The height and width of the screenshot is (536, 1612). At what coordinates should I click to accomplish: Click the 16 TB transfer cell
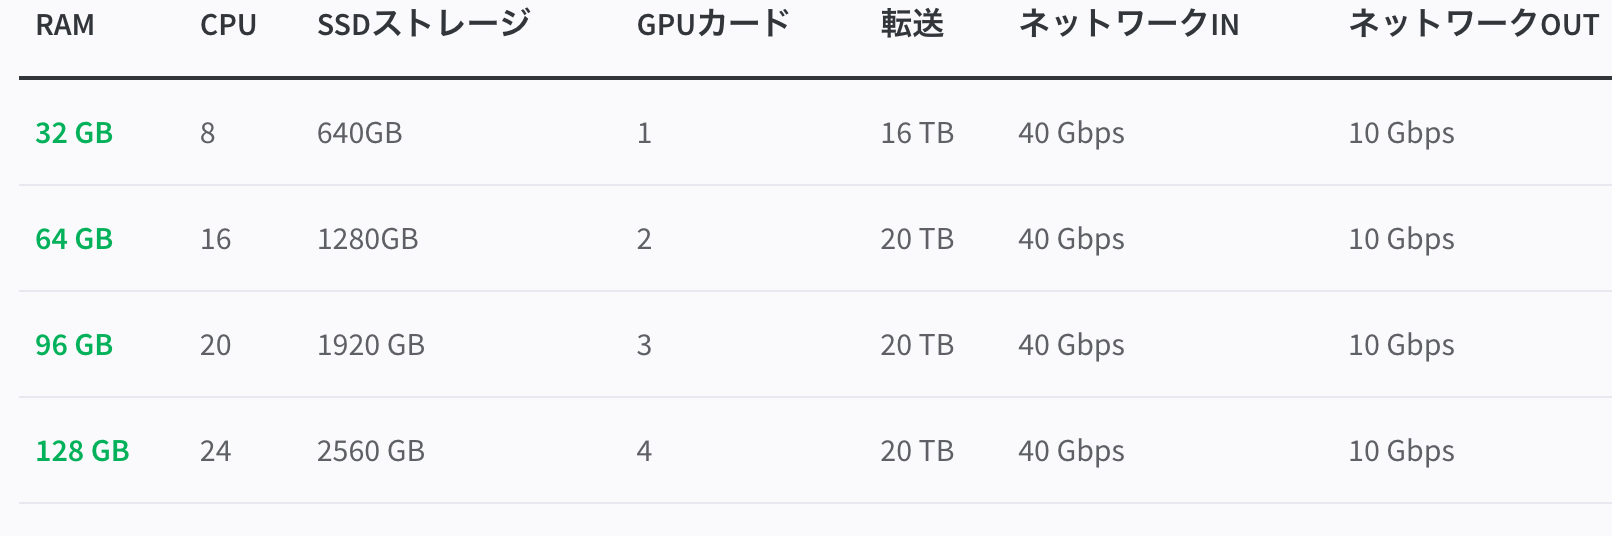(916, 133)
